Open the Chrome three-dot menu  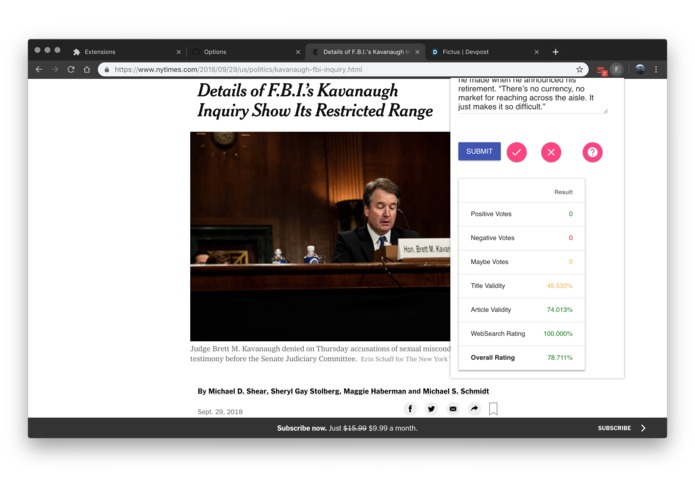tap(656, 70)
